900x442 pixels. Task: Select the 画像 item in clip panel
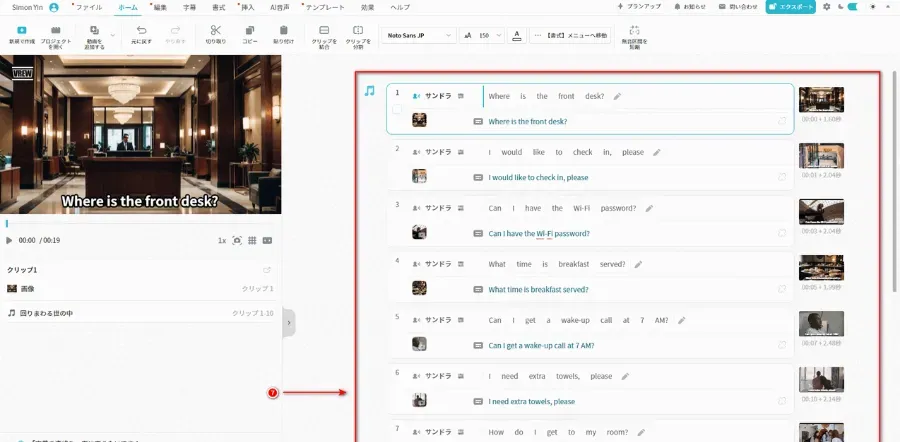(x=141, y=289)
